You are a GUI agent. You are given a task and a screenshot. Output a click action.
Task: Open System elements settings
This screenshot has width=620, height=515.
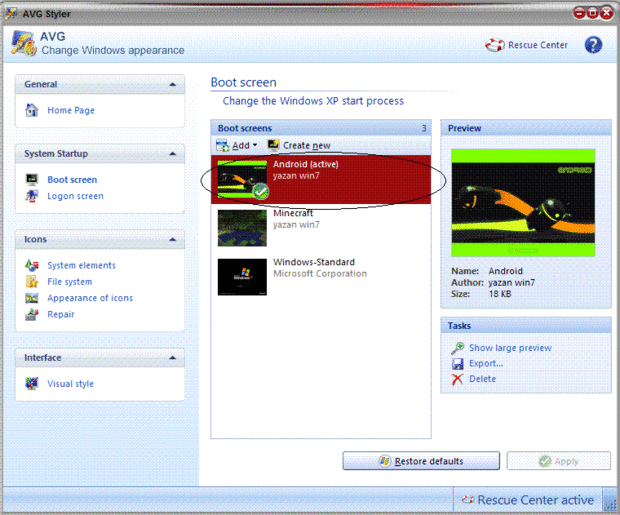pyautogui.click(x=81, y=265)
